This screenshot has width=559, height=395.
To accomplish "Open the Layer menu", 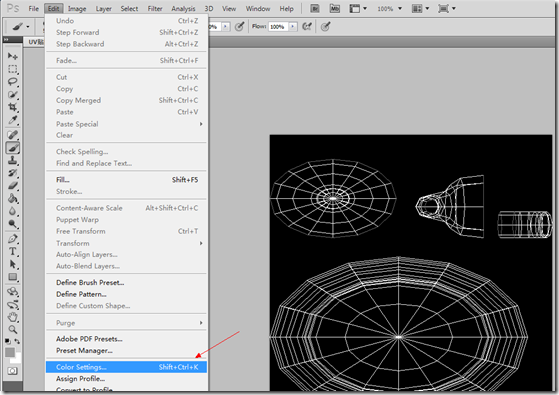I will 103,9.
